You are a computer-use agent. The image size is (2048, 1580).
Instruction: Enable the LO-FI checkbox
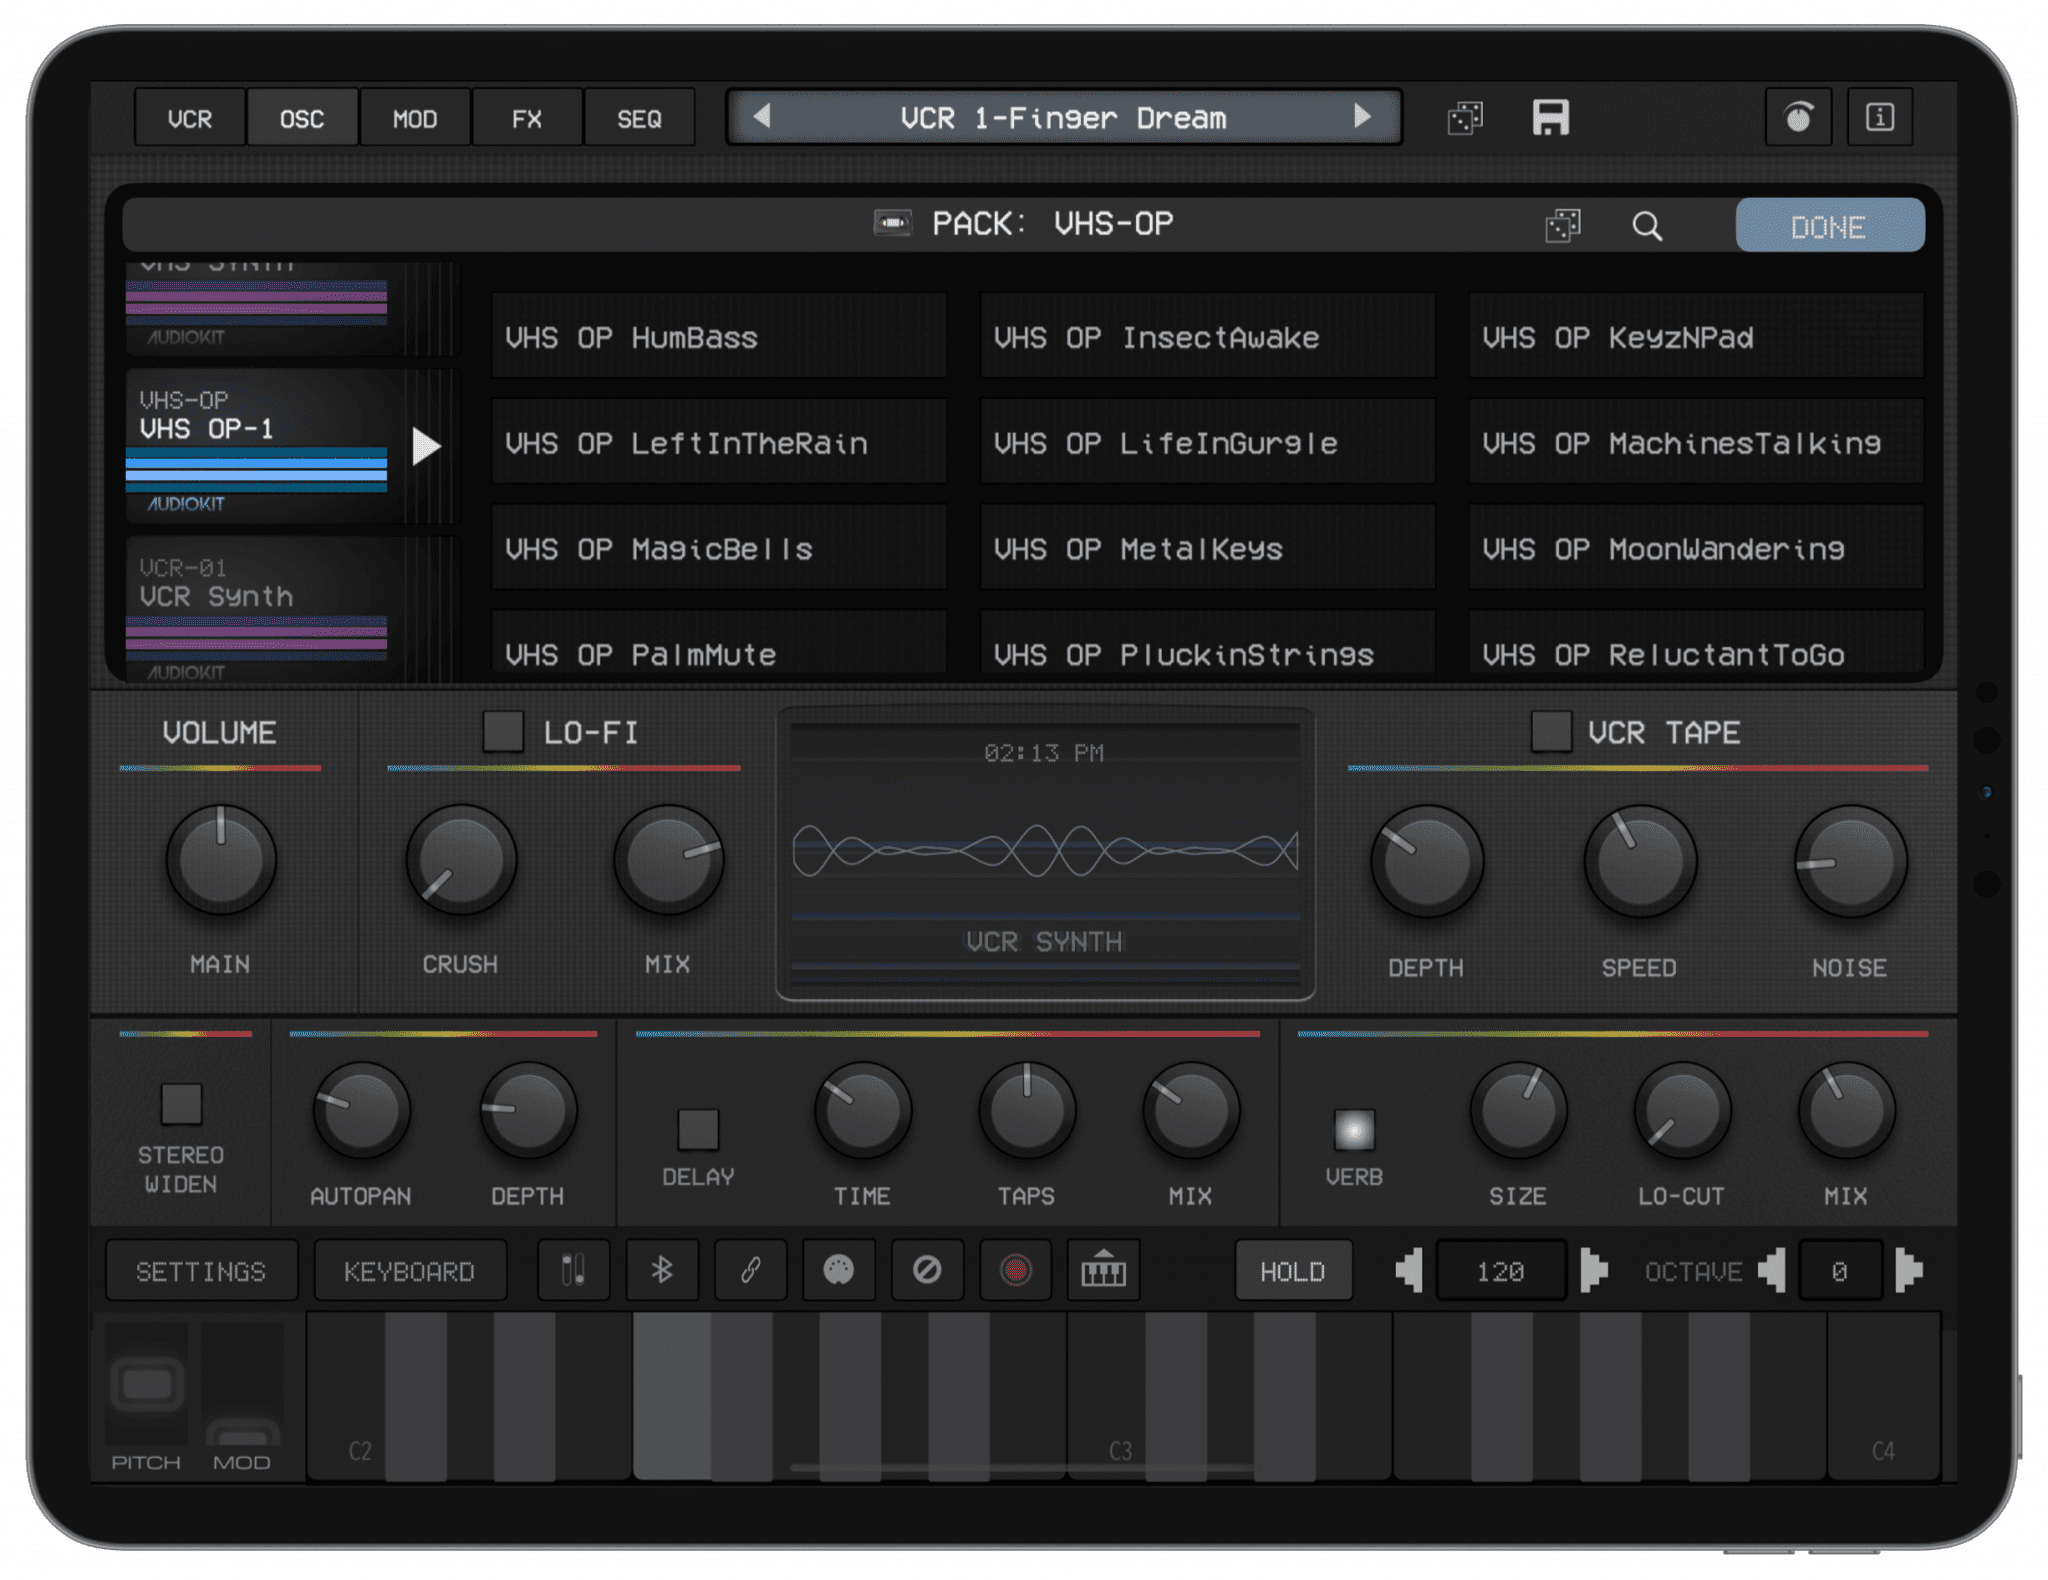point(503,731)
